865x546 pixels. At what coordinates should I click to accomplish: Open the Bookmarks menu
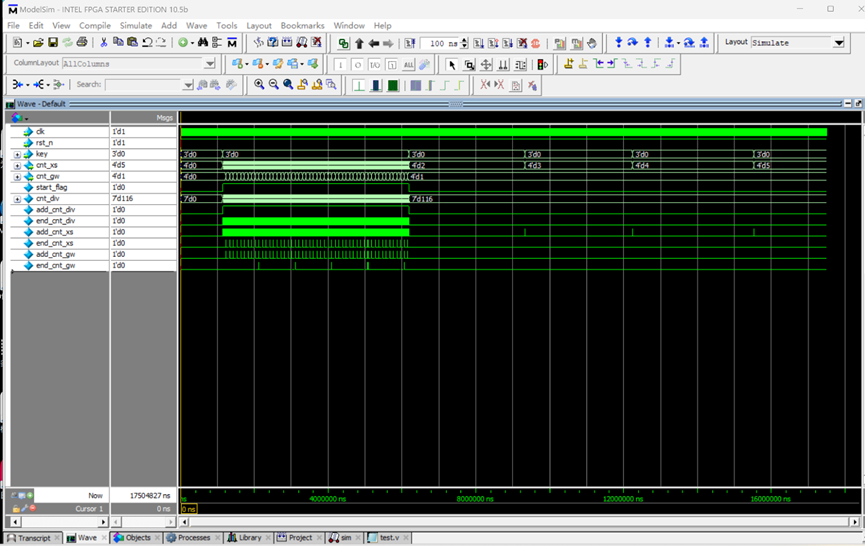[x=302, y=25]
